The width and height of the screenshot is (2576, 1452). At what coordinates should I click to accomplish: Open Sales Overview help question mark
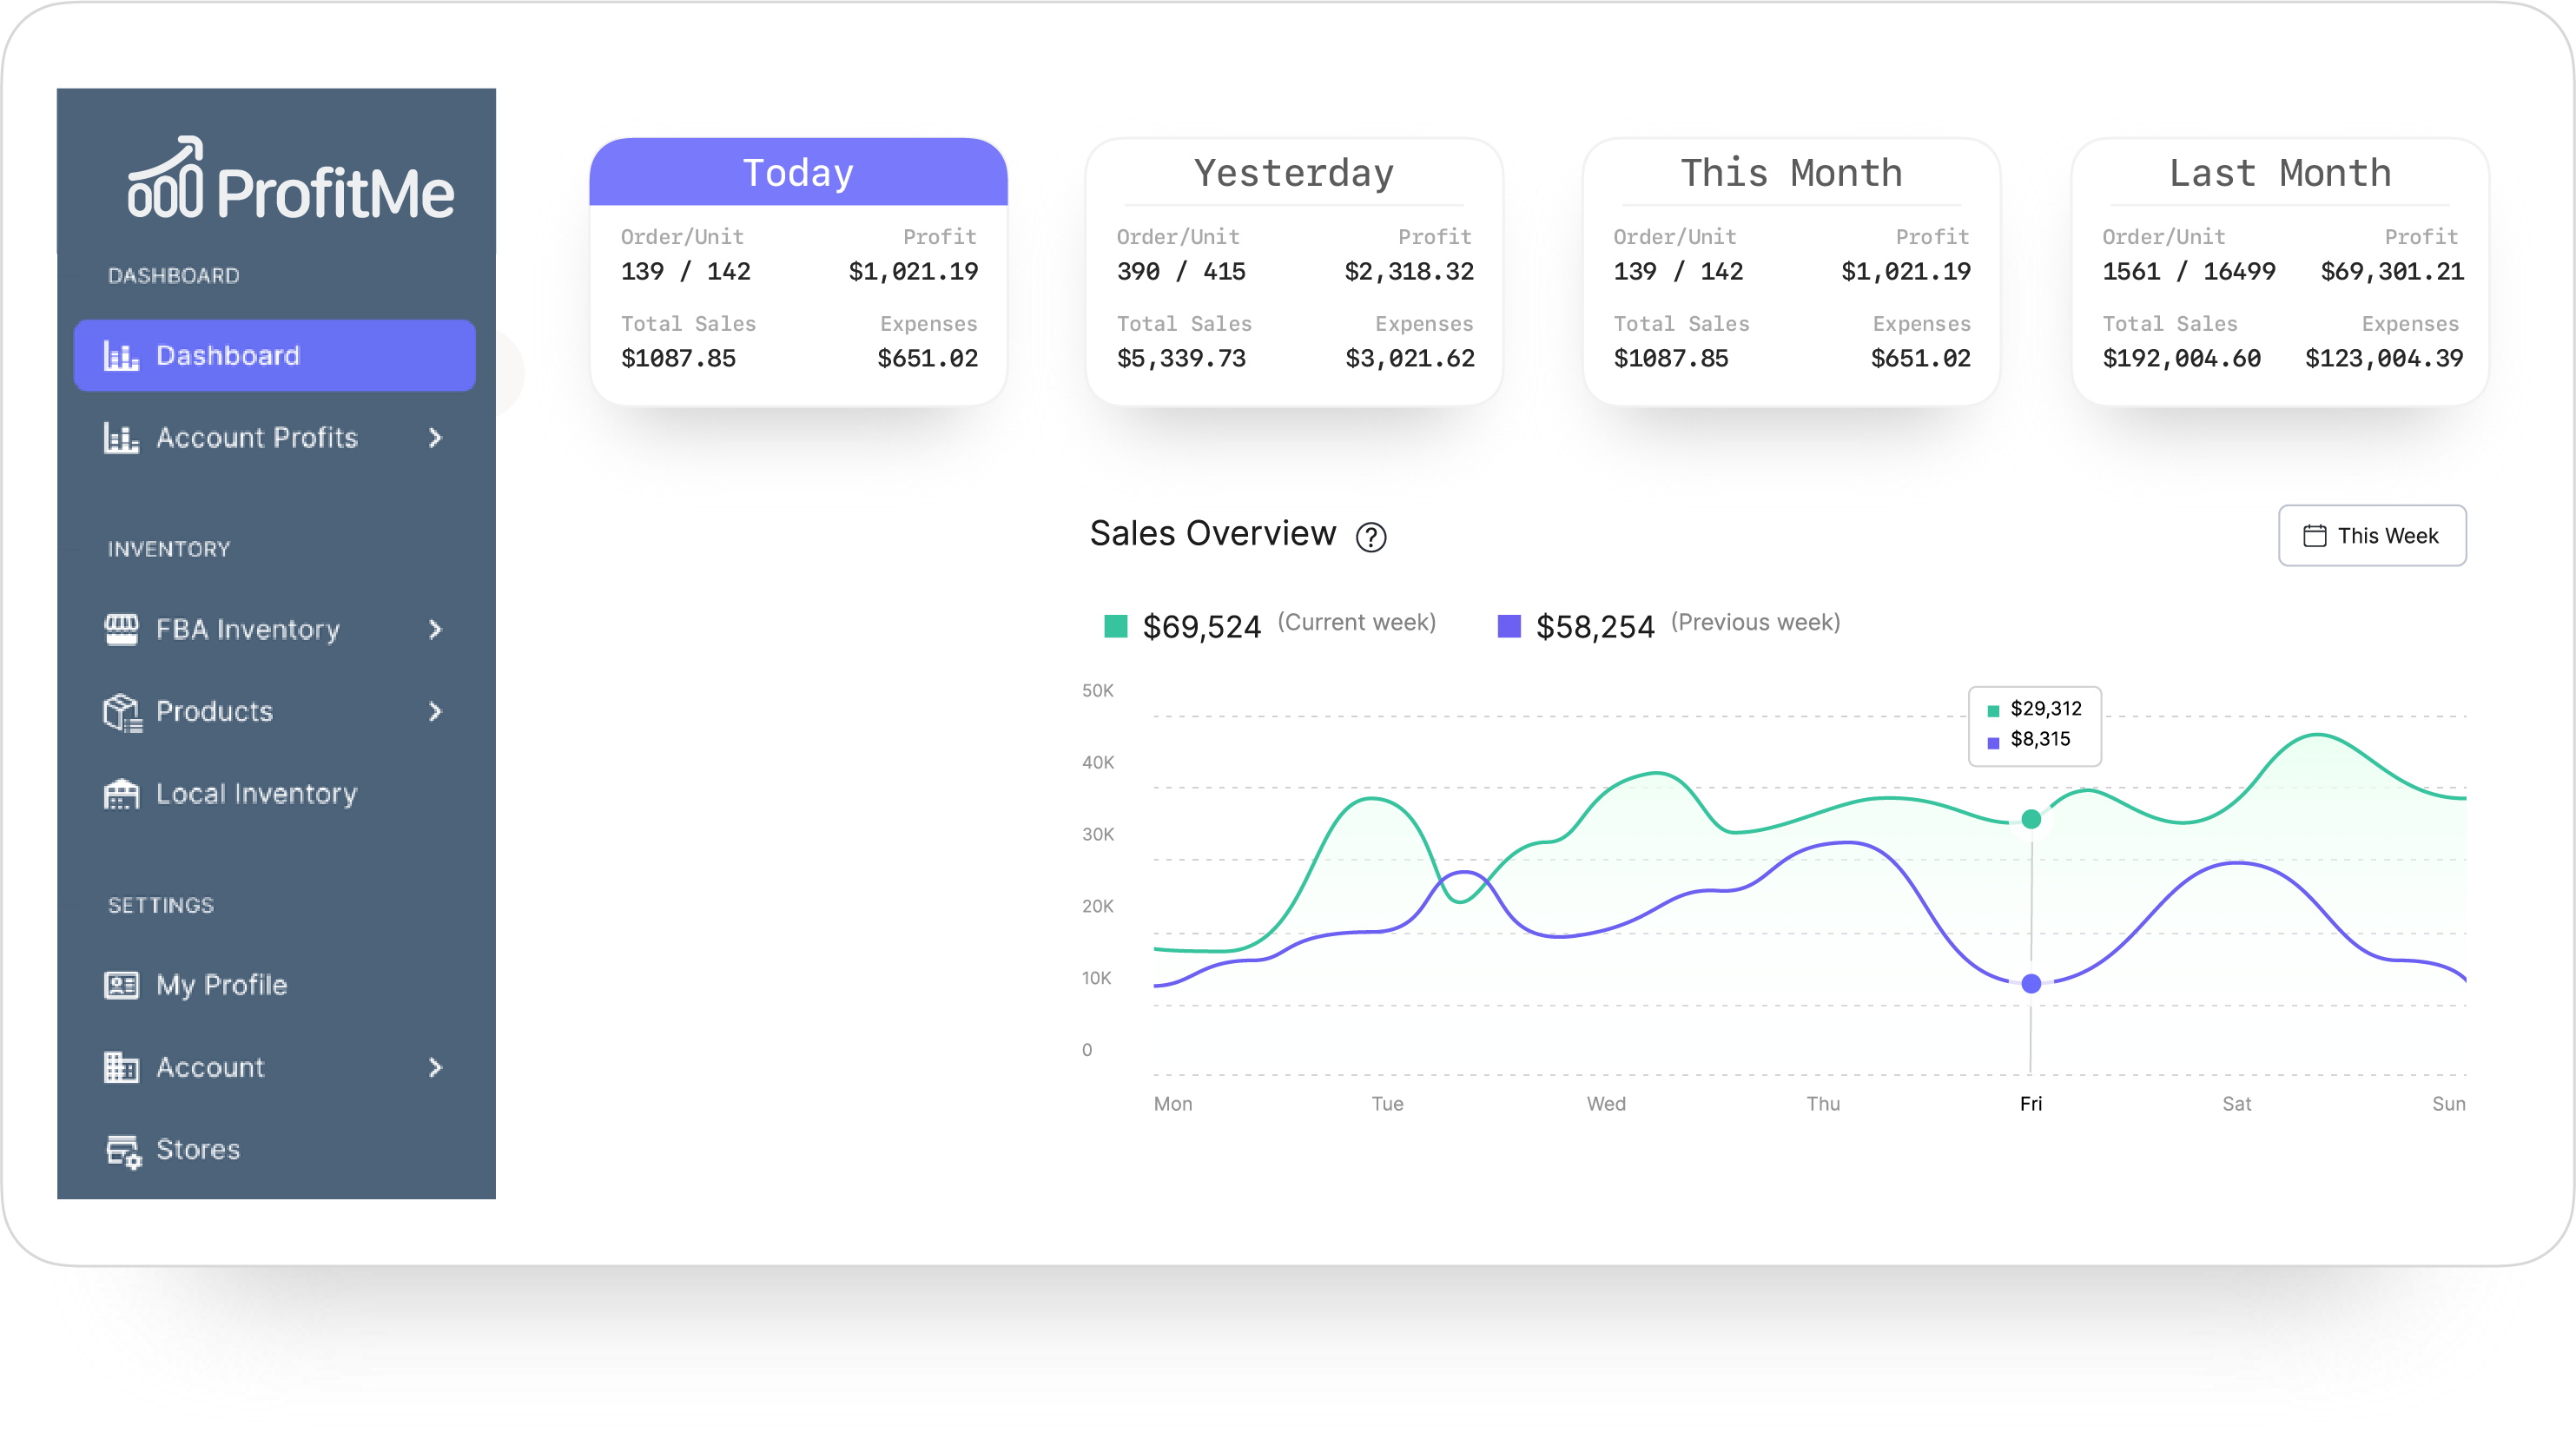pos(1370,537)
